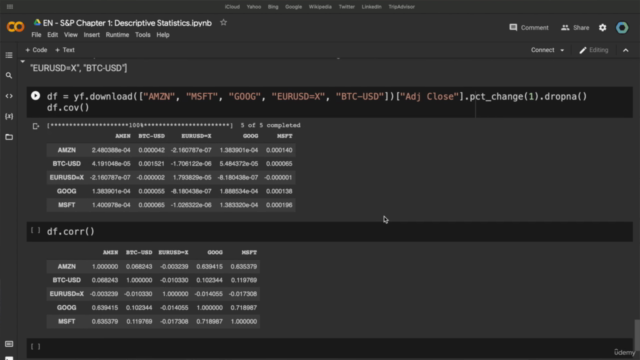Click the df.cov() line in code
This screenshot has height=360, width=640.
68,108
